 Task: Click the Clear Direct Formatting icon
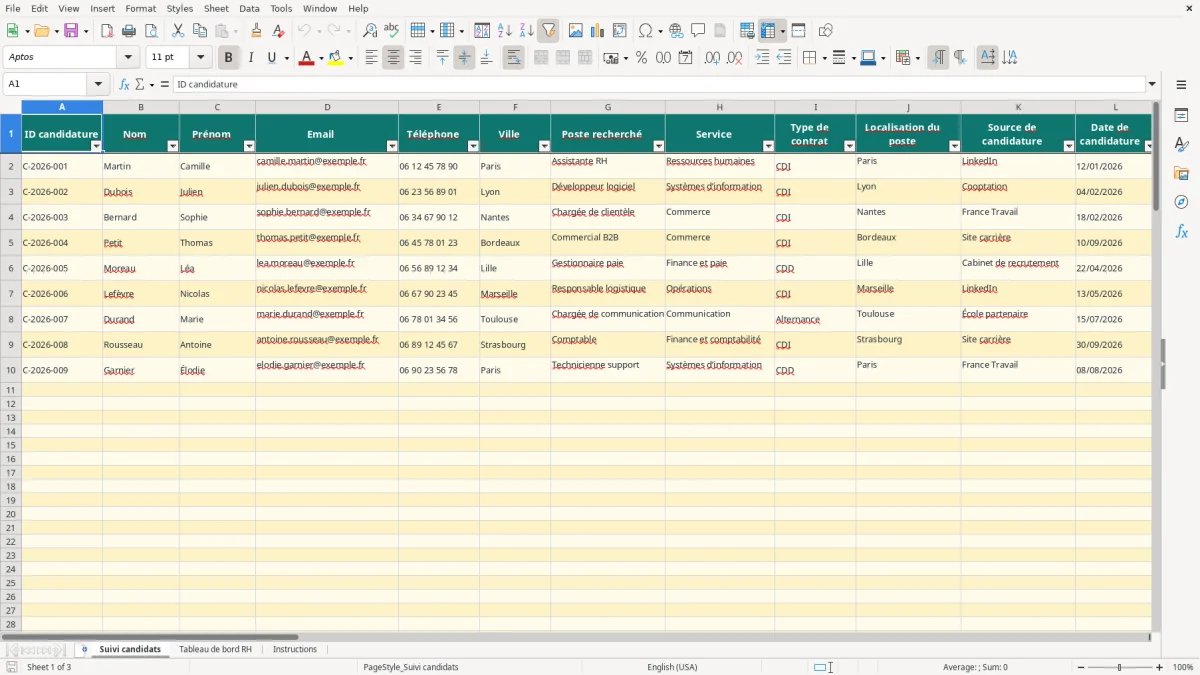[x=278, y=31]
